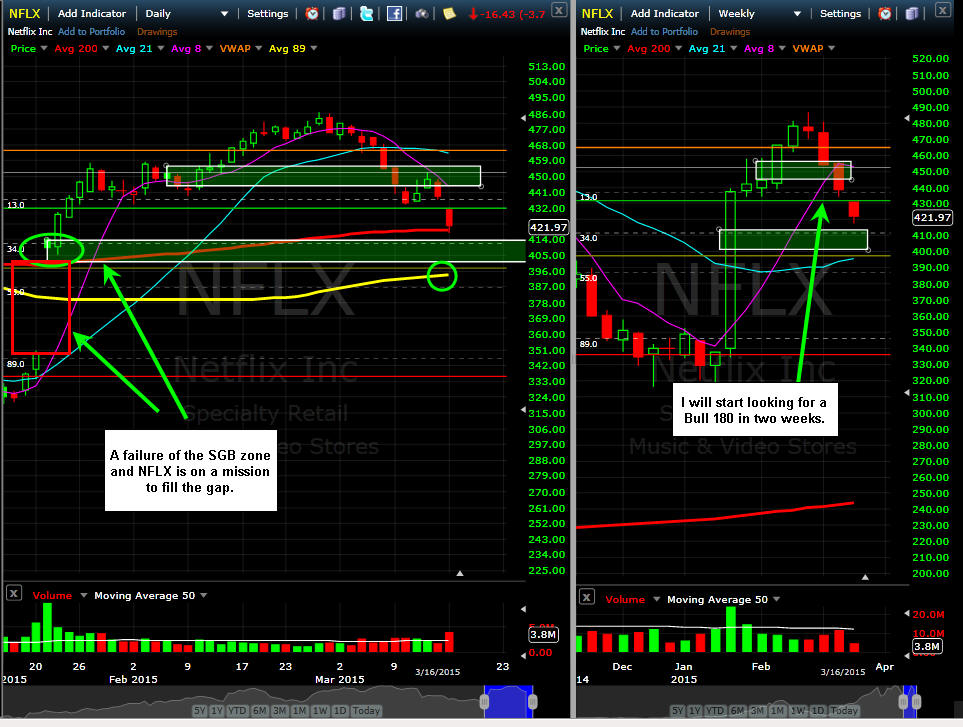963x727 pixels.
Task: Expand Price options in Weekly chart
Action: (x=617, y=49)
